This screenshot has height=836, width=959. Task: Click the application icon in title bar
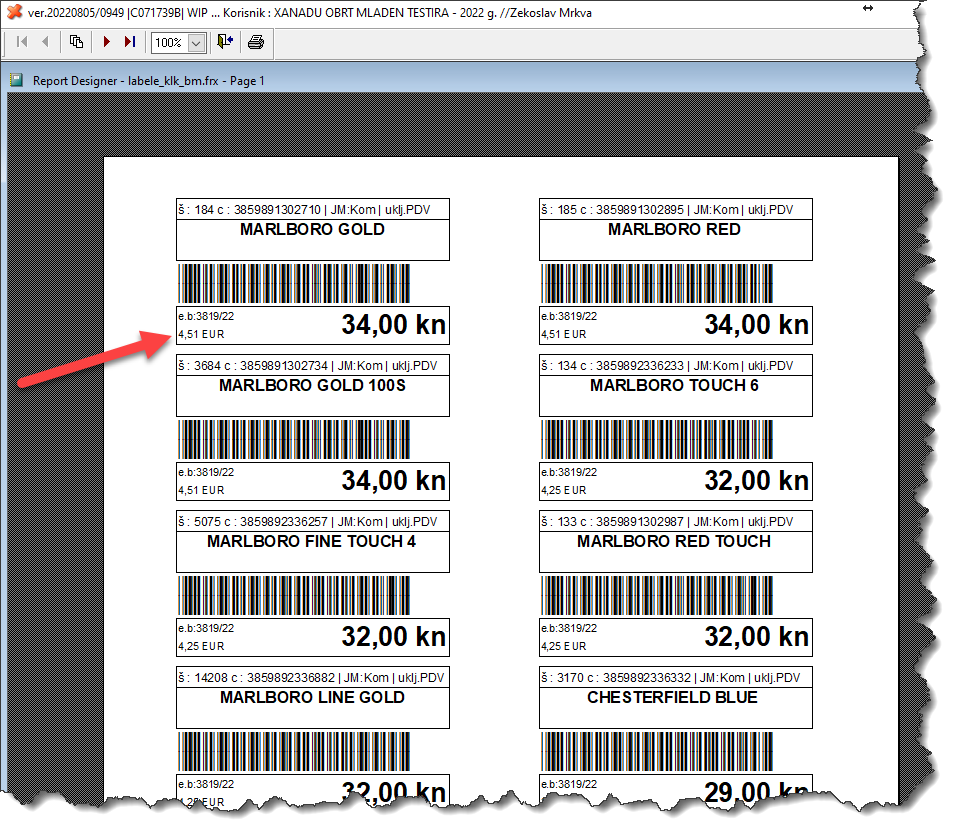point(14,10)
